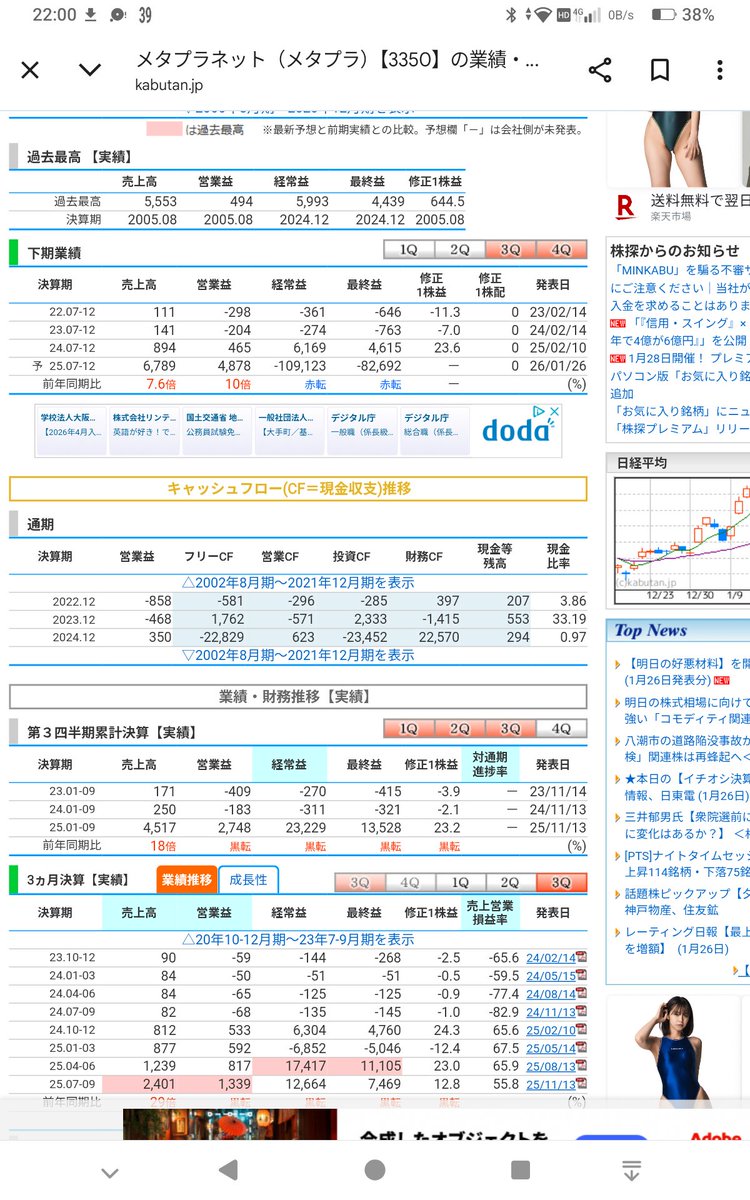Expand △20年10-12月期〜23年7-9月期を表示 in the quarterly table
Viewport: 750px width, 1200px height.
298,939
